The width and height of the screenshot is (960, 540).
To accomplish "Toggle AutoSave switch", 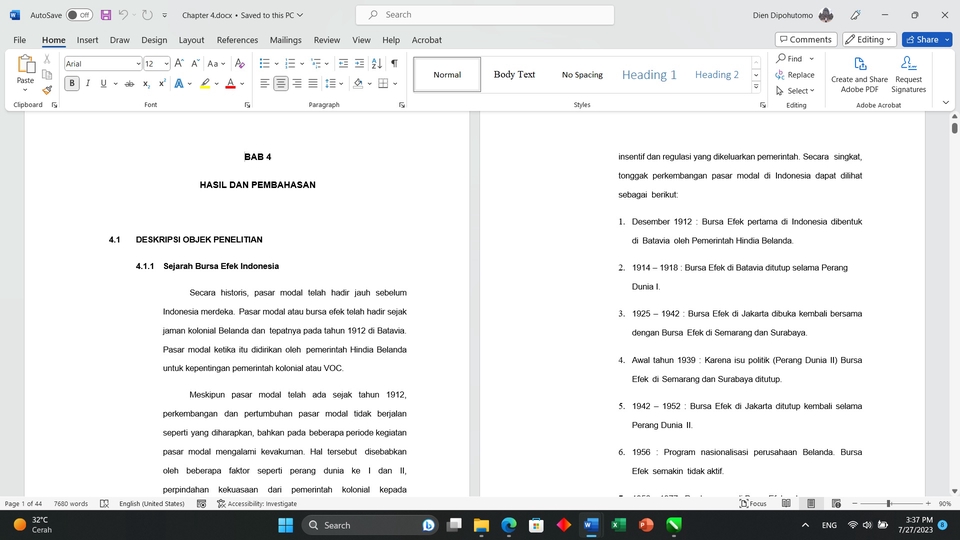I will [x=79, y=15].
